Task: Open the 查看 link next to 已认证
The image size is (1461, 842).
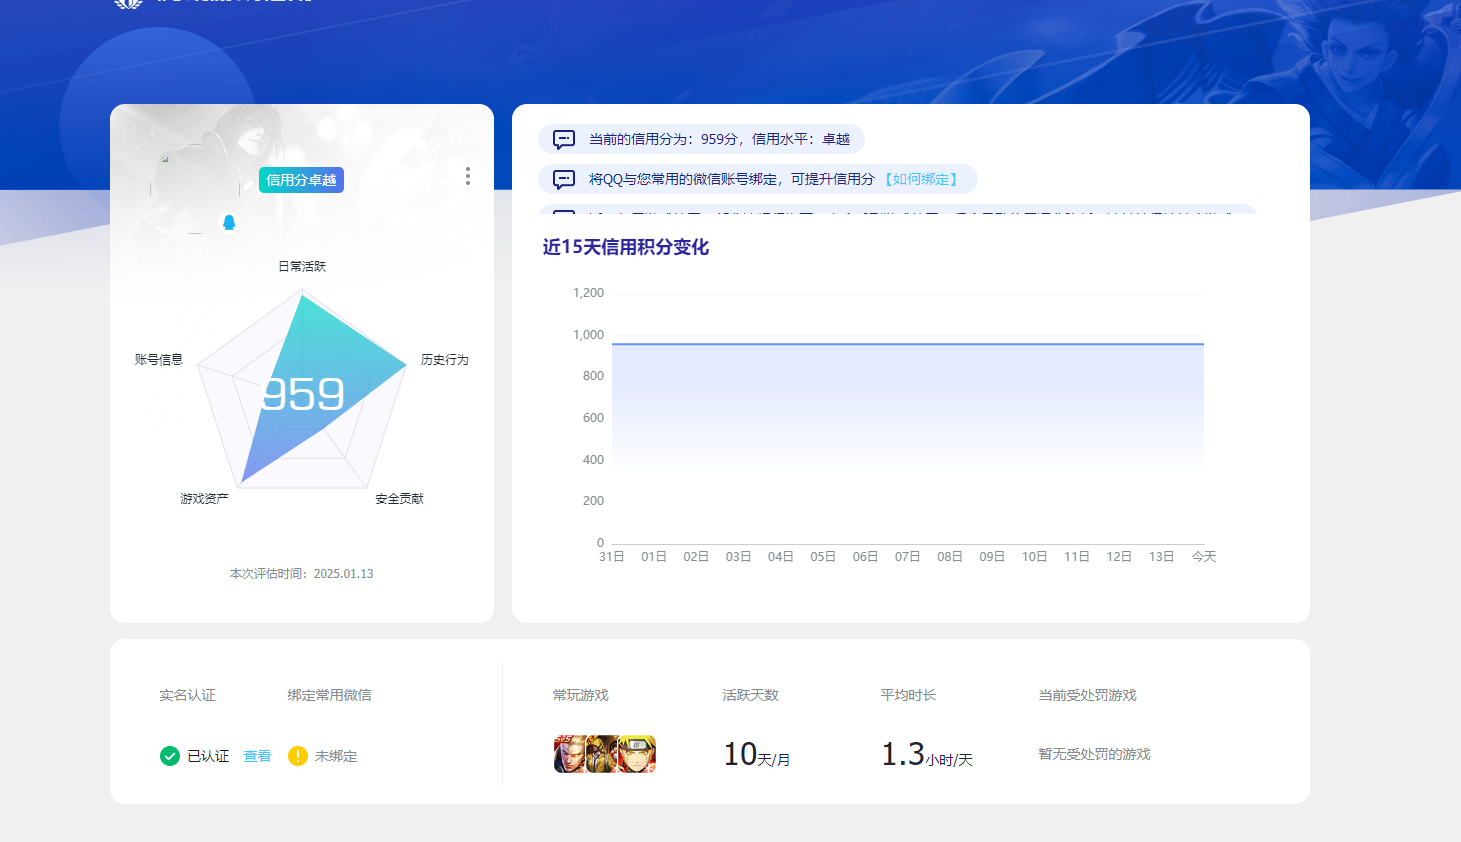Action: [x=257, y=756]
